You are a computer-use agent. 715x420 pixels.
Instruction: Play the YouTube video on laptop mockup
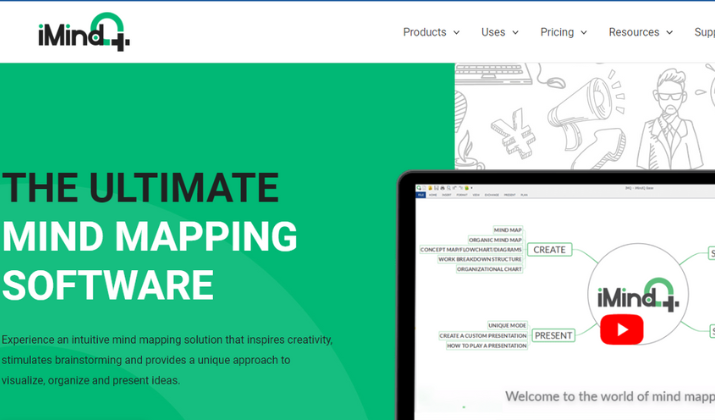(622, 329)
